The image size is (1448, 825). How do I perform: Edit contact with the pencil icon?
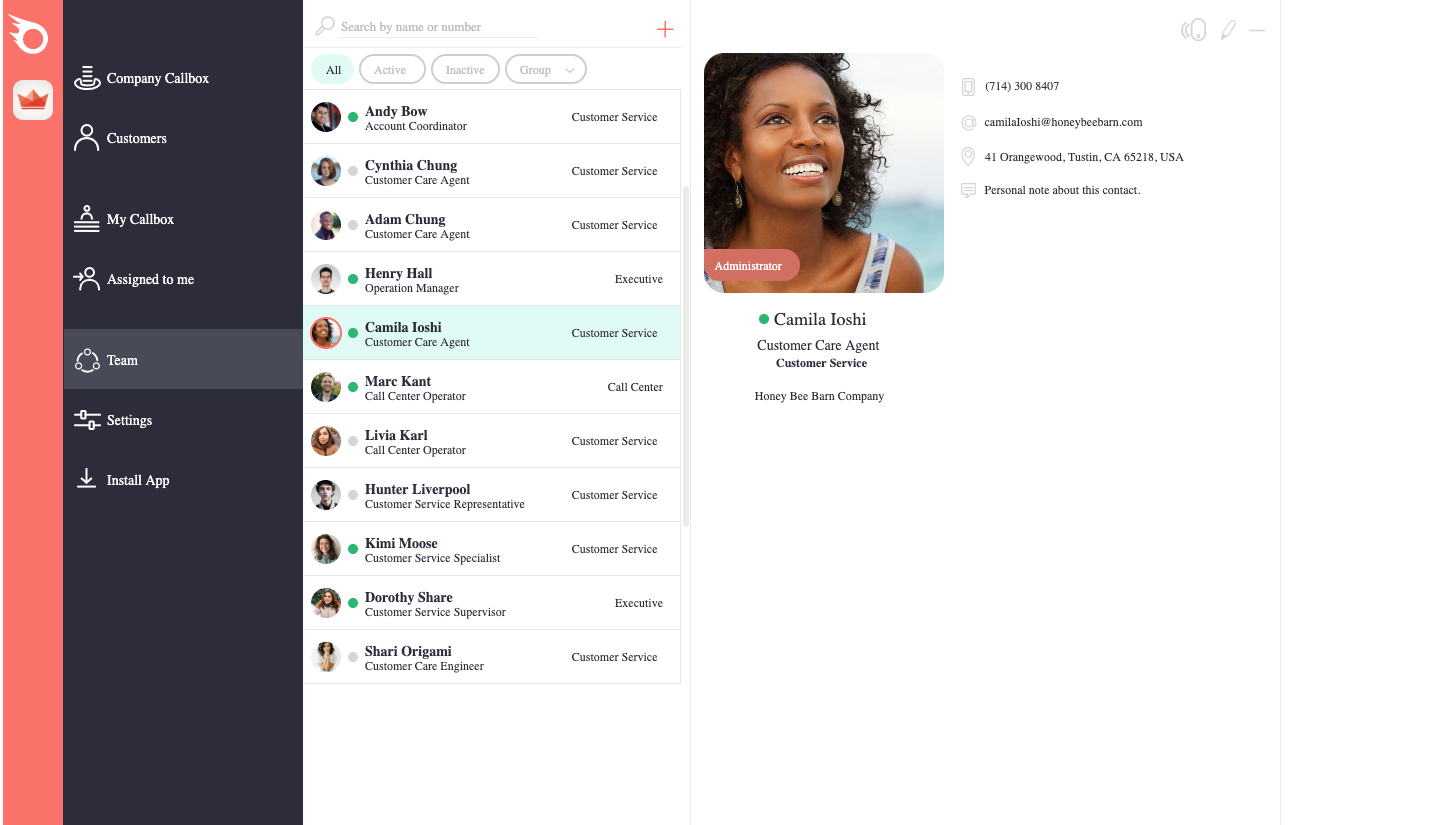[1228, 30]
